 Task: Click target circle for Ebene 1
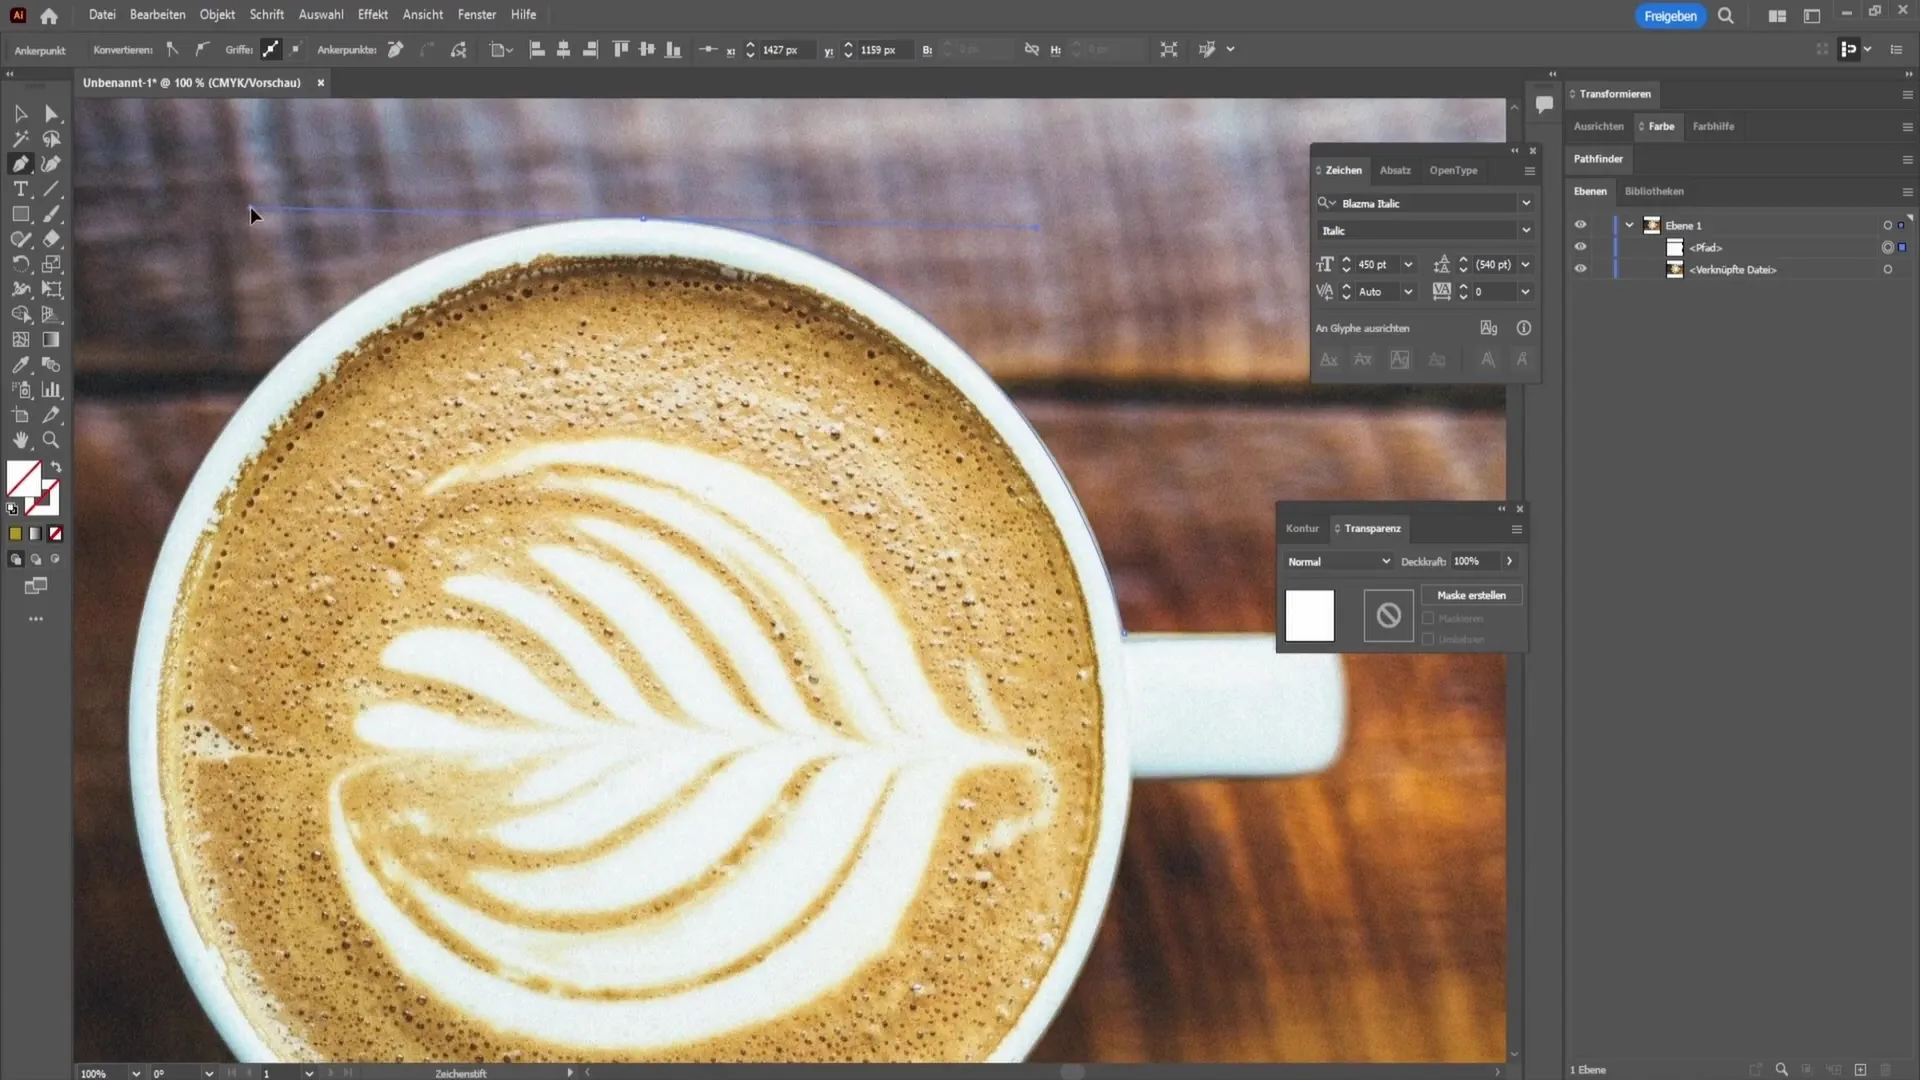1887,226
